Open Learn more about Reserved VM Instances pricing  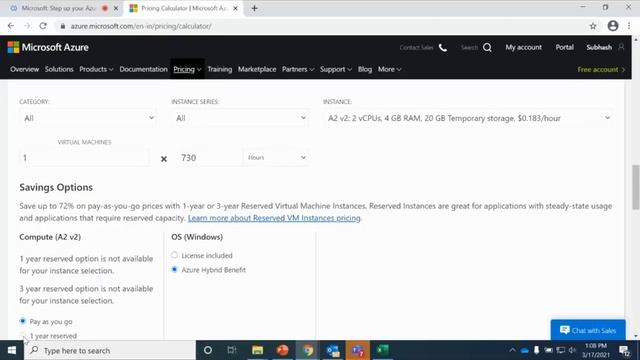tap(274, 218)
